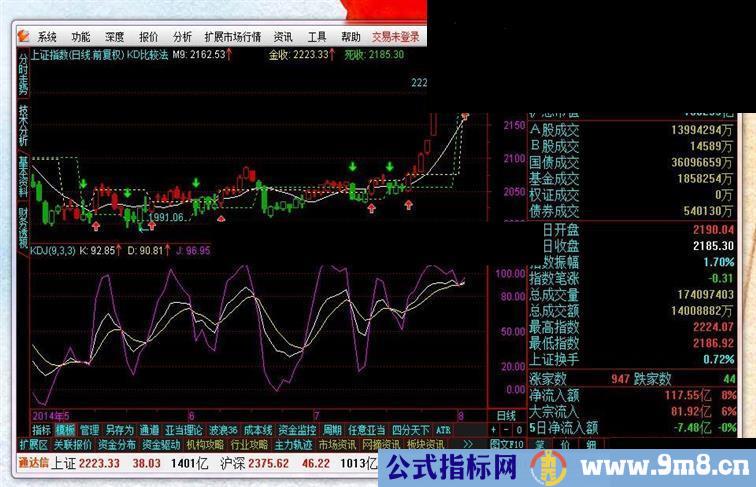This screenshot has height=487, width=756.
Task: Open the 主力轨迹 bottom tab
Action: tap(294, 443)
